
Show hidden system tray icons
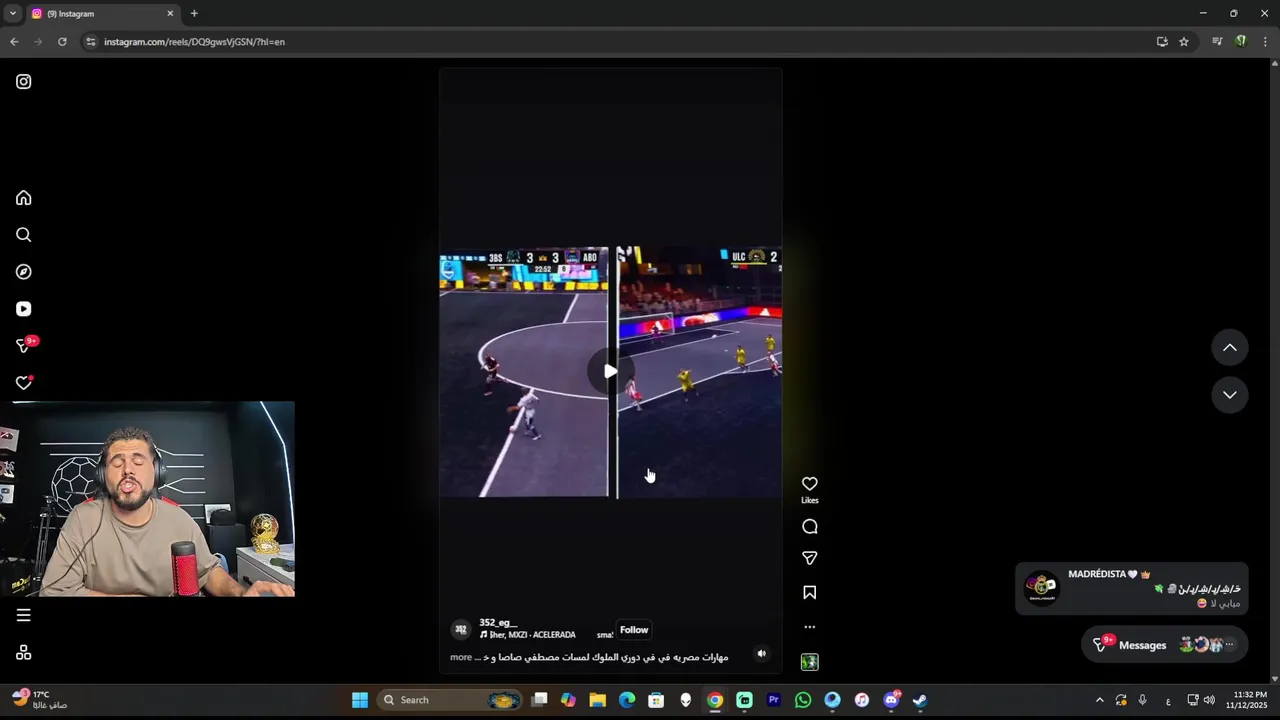click(x=1100, y=700)
